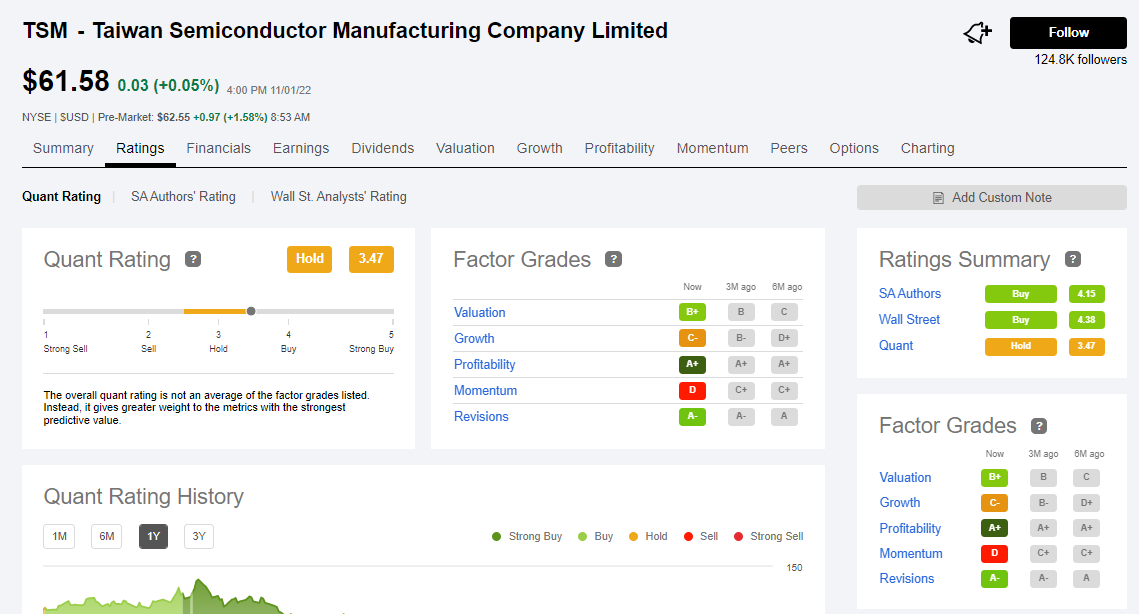Open the SA Authors link in Ratings Summary

coord(909,294)
